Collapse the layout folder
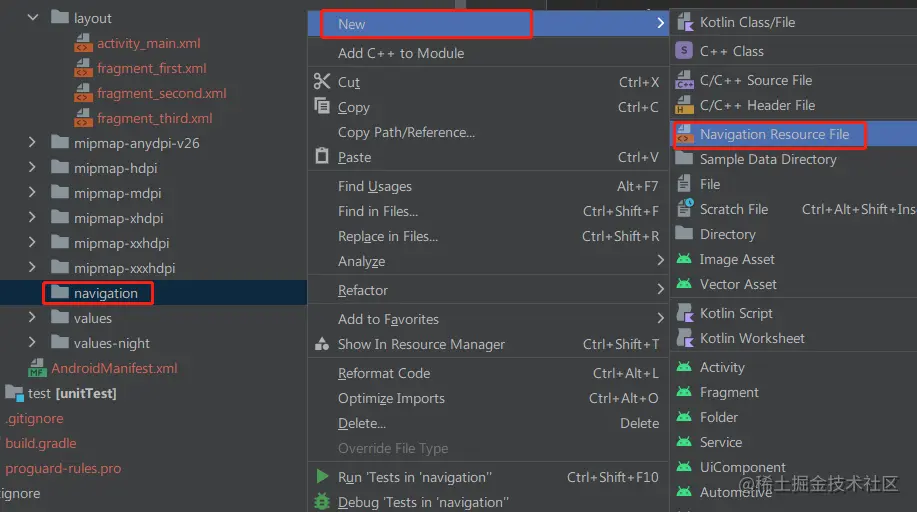The width and height of the screenshot is (917, 512). coord(33,18)
